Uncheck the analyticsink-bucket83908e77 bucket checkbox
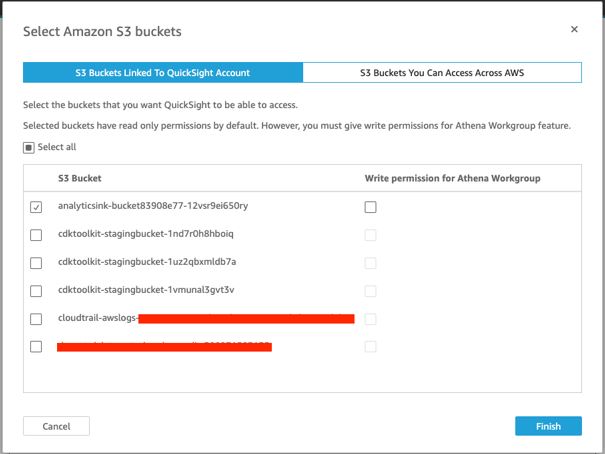This screenshot has height=454, width=605. [36, 207]
